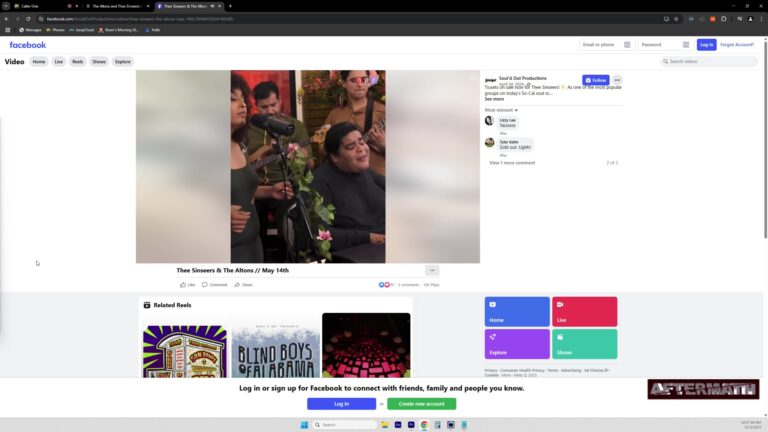This screenshot has height=432, width=768.
Task: Open Chrome three-dot menu
Action: (x=762, y=19)
